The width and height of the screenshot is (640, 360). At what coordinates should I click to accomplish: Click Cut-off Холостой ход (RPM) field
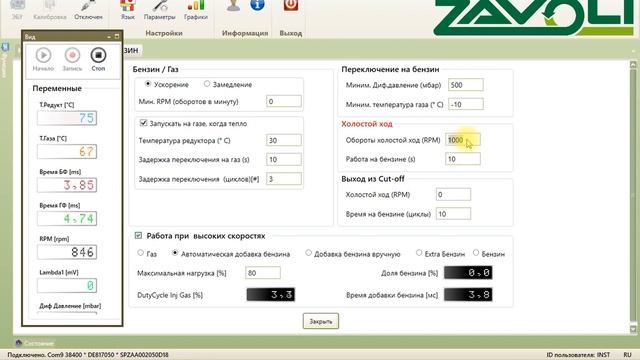pos(453,194)
